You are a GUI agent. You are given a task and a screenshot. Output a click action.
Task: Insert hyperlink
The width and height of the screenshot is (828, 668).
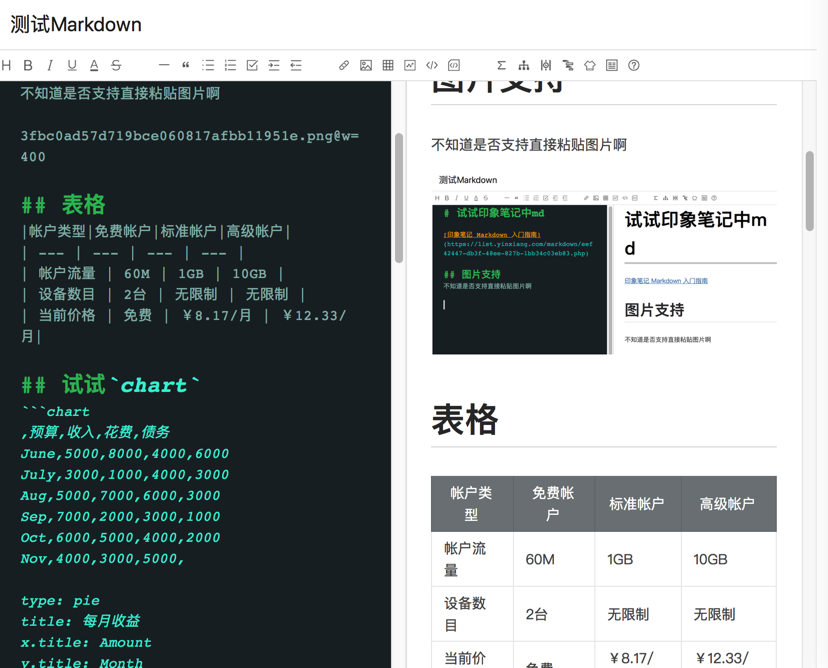tap(344, 65)
